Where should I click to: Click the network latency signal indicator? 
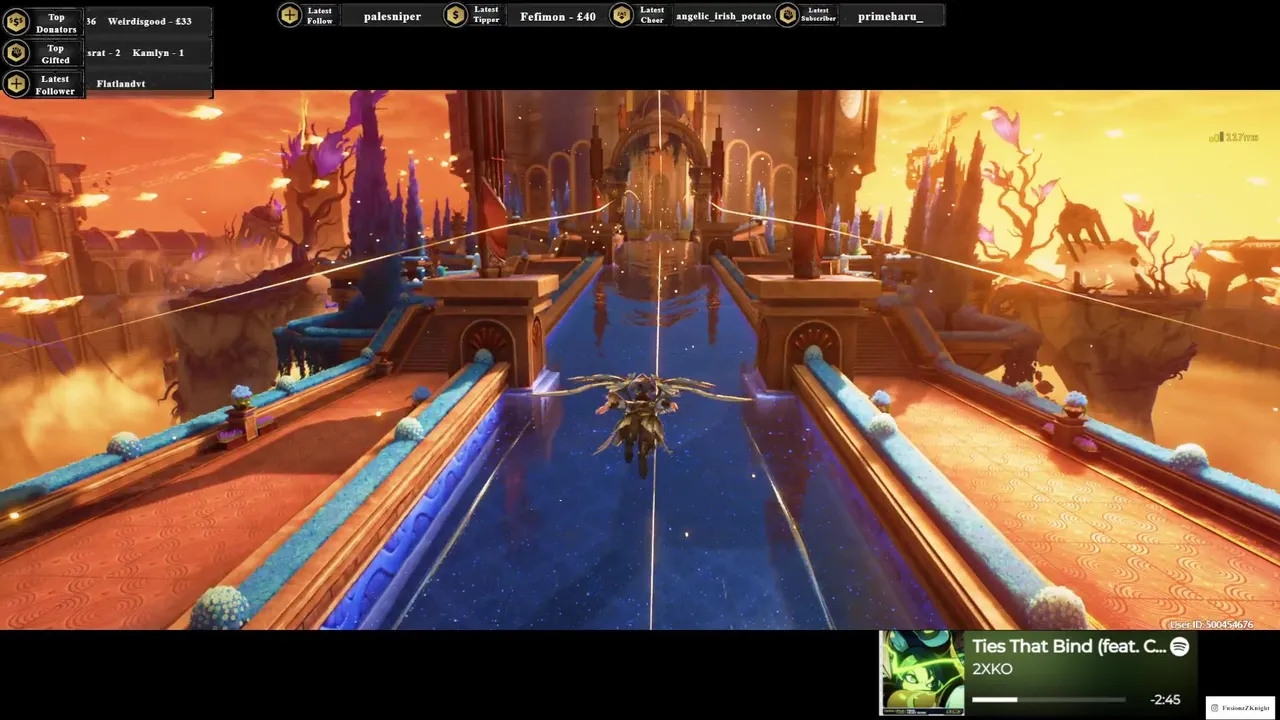point(1233,137)
